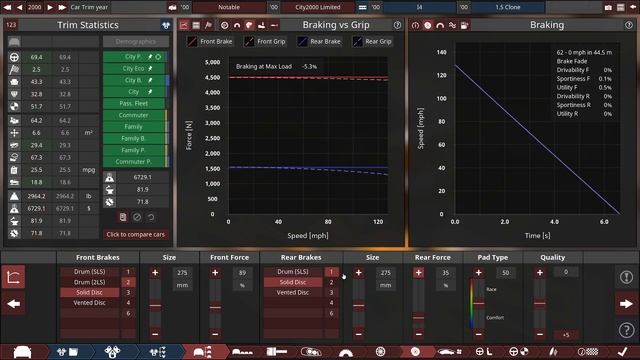Increase pad type value with plus
The image size is (640, 360).
(x=479, y=273)
